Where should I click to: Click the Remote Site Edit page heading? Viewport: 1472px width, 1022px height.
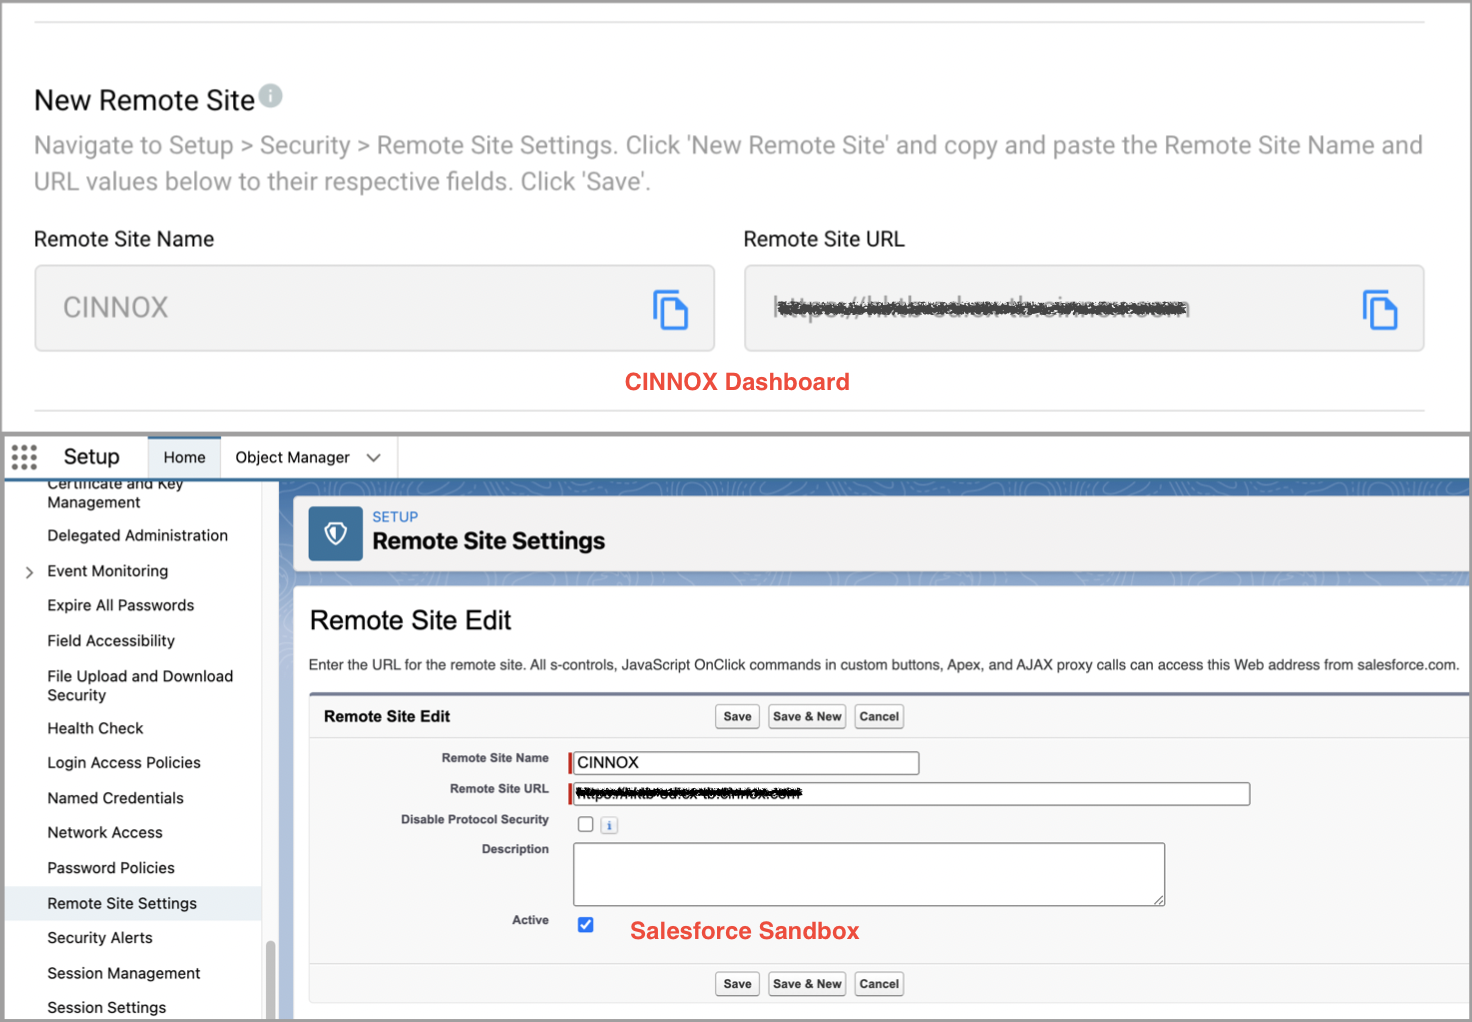coord(410,621)
